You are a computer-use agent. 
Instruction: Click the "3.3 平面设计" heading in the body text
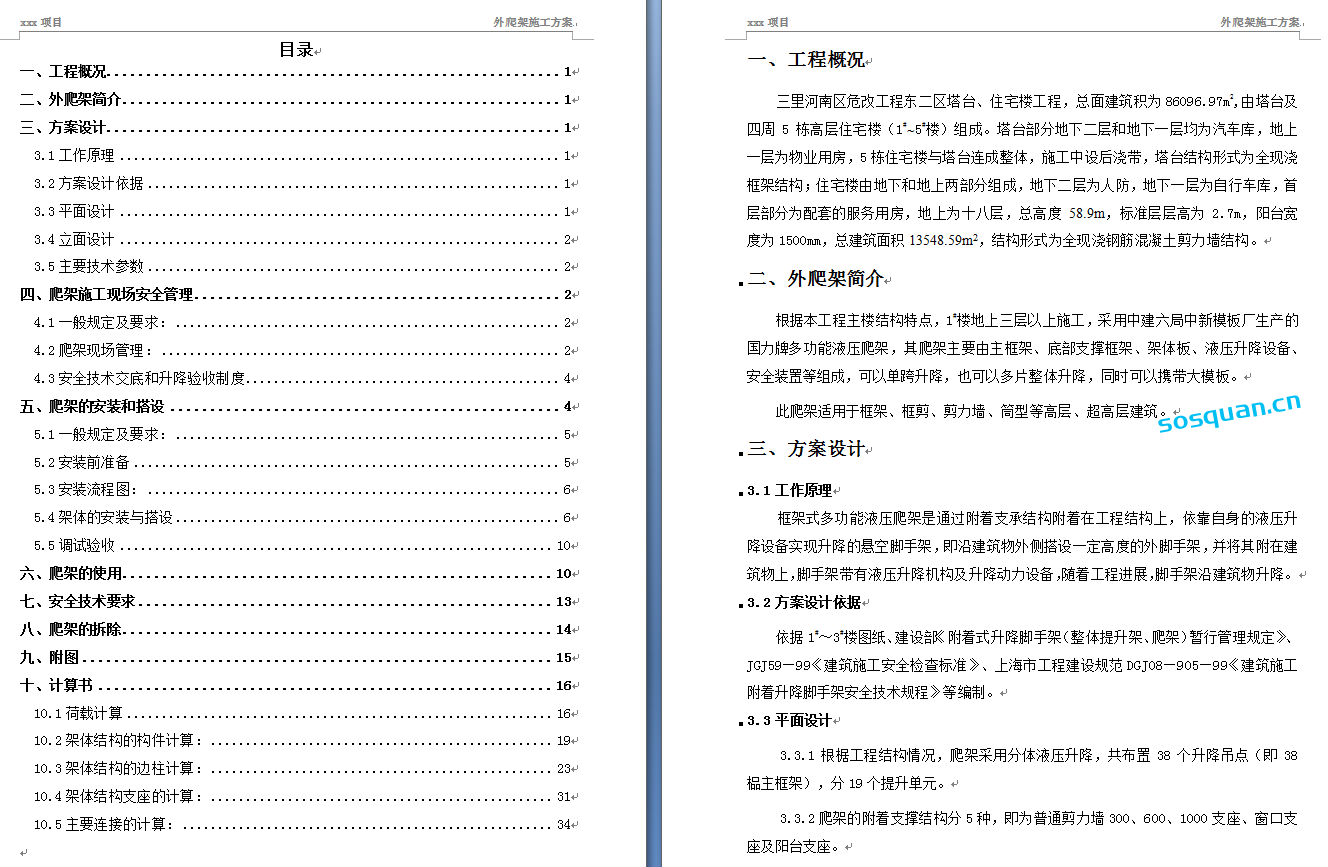(x=789, y=721)
